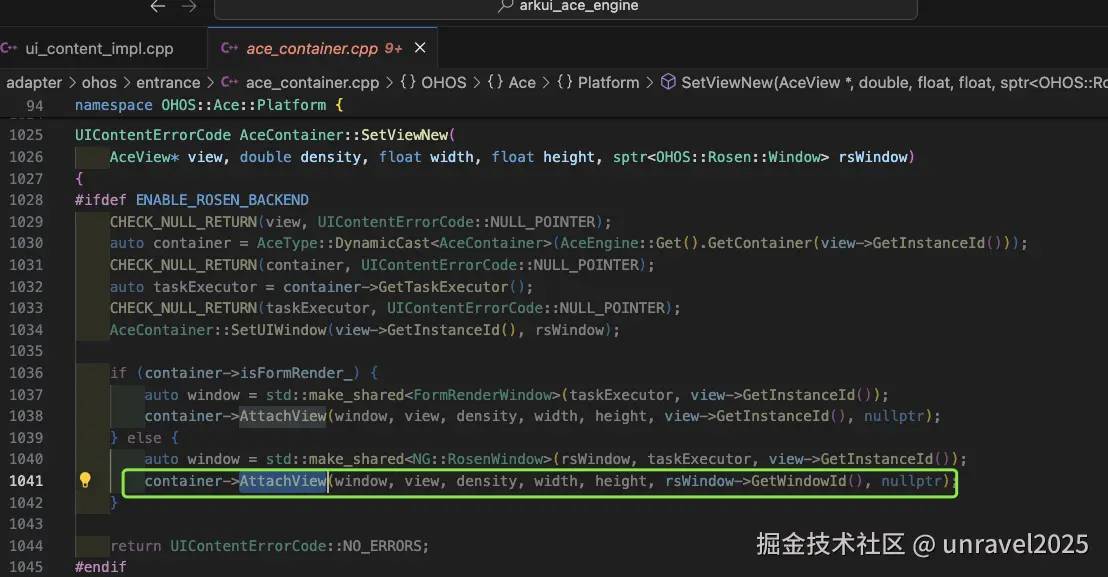Viewport: 1108px width, 577px height.
Task: Click CHECK_NULL_RETURN on line 1029
Action: (183, 222)
